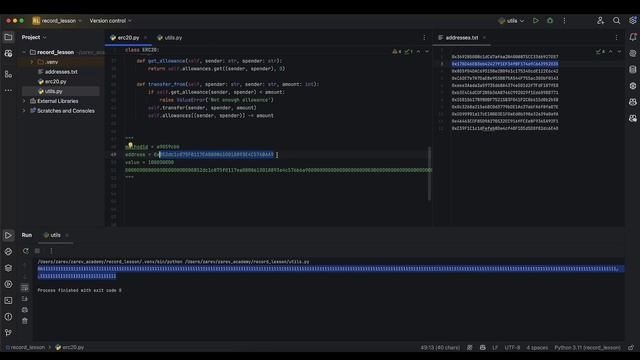Click 'value = 100000000' line in editor
The image size is (640, 360).
pyautogui.click(x=149, y=162)
